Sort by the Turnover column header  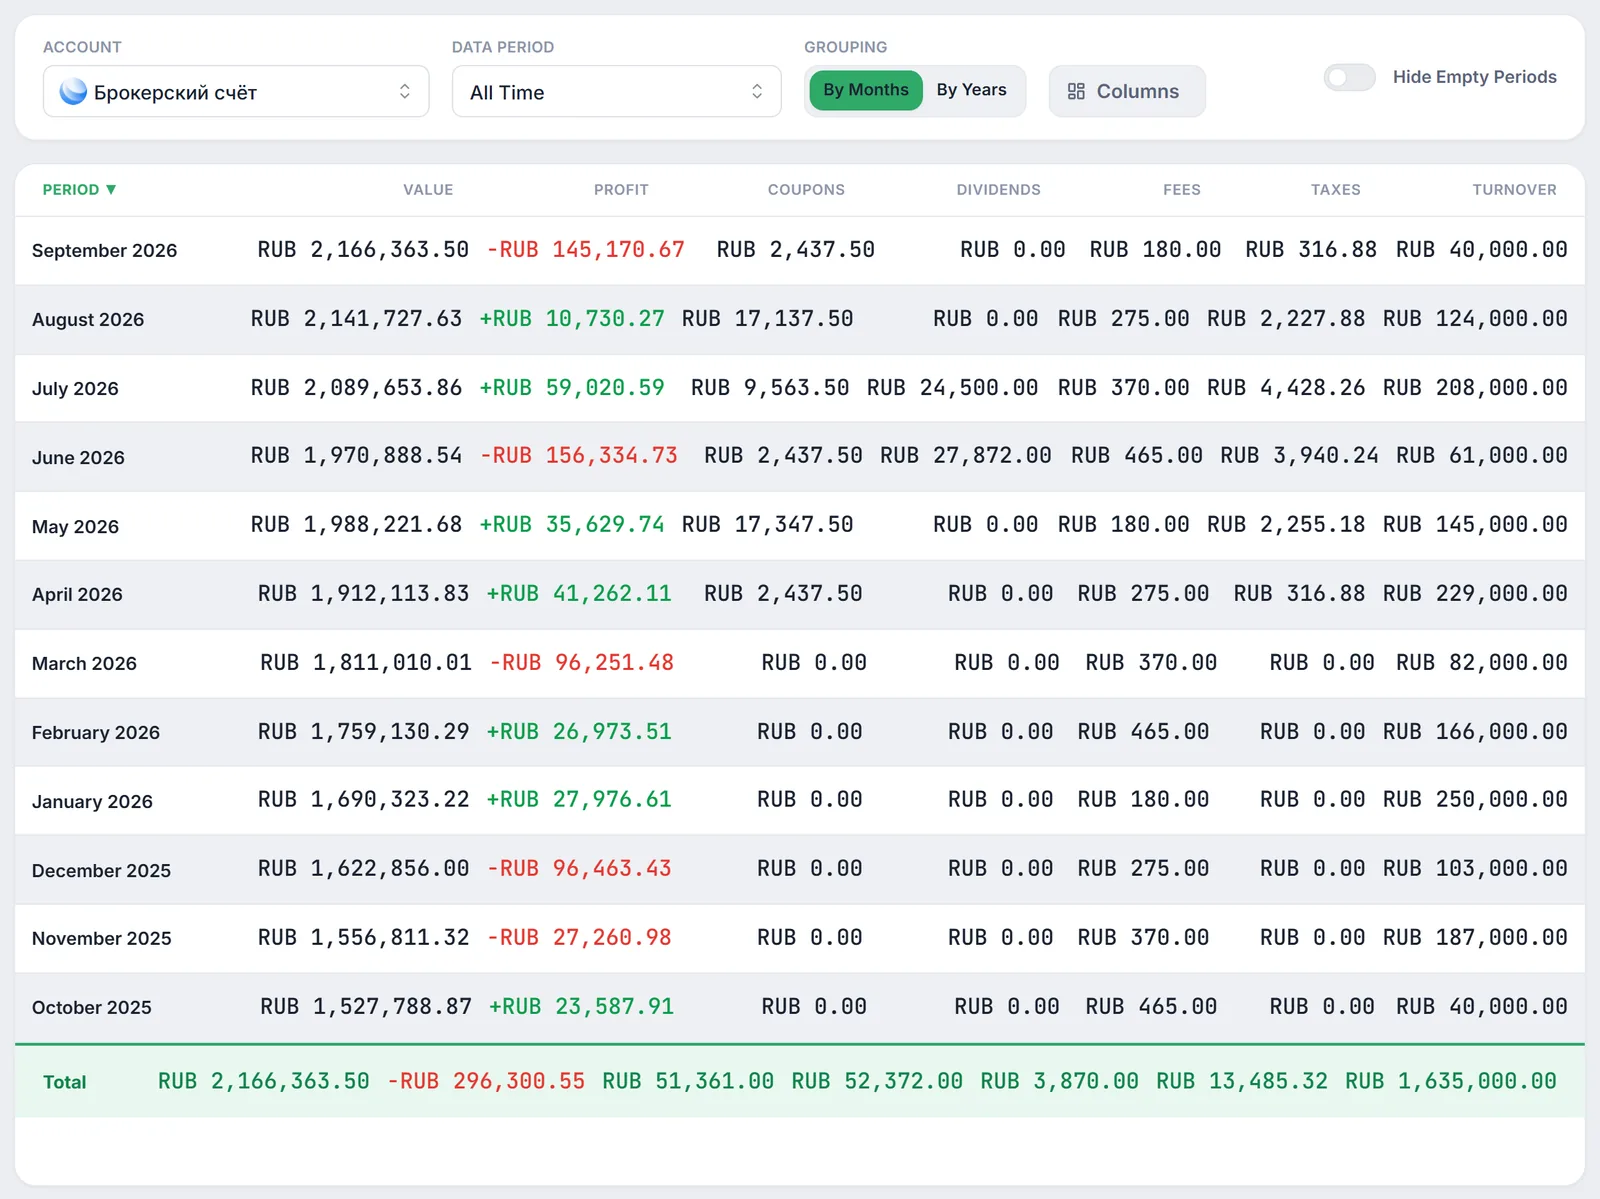point(1514,189)
